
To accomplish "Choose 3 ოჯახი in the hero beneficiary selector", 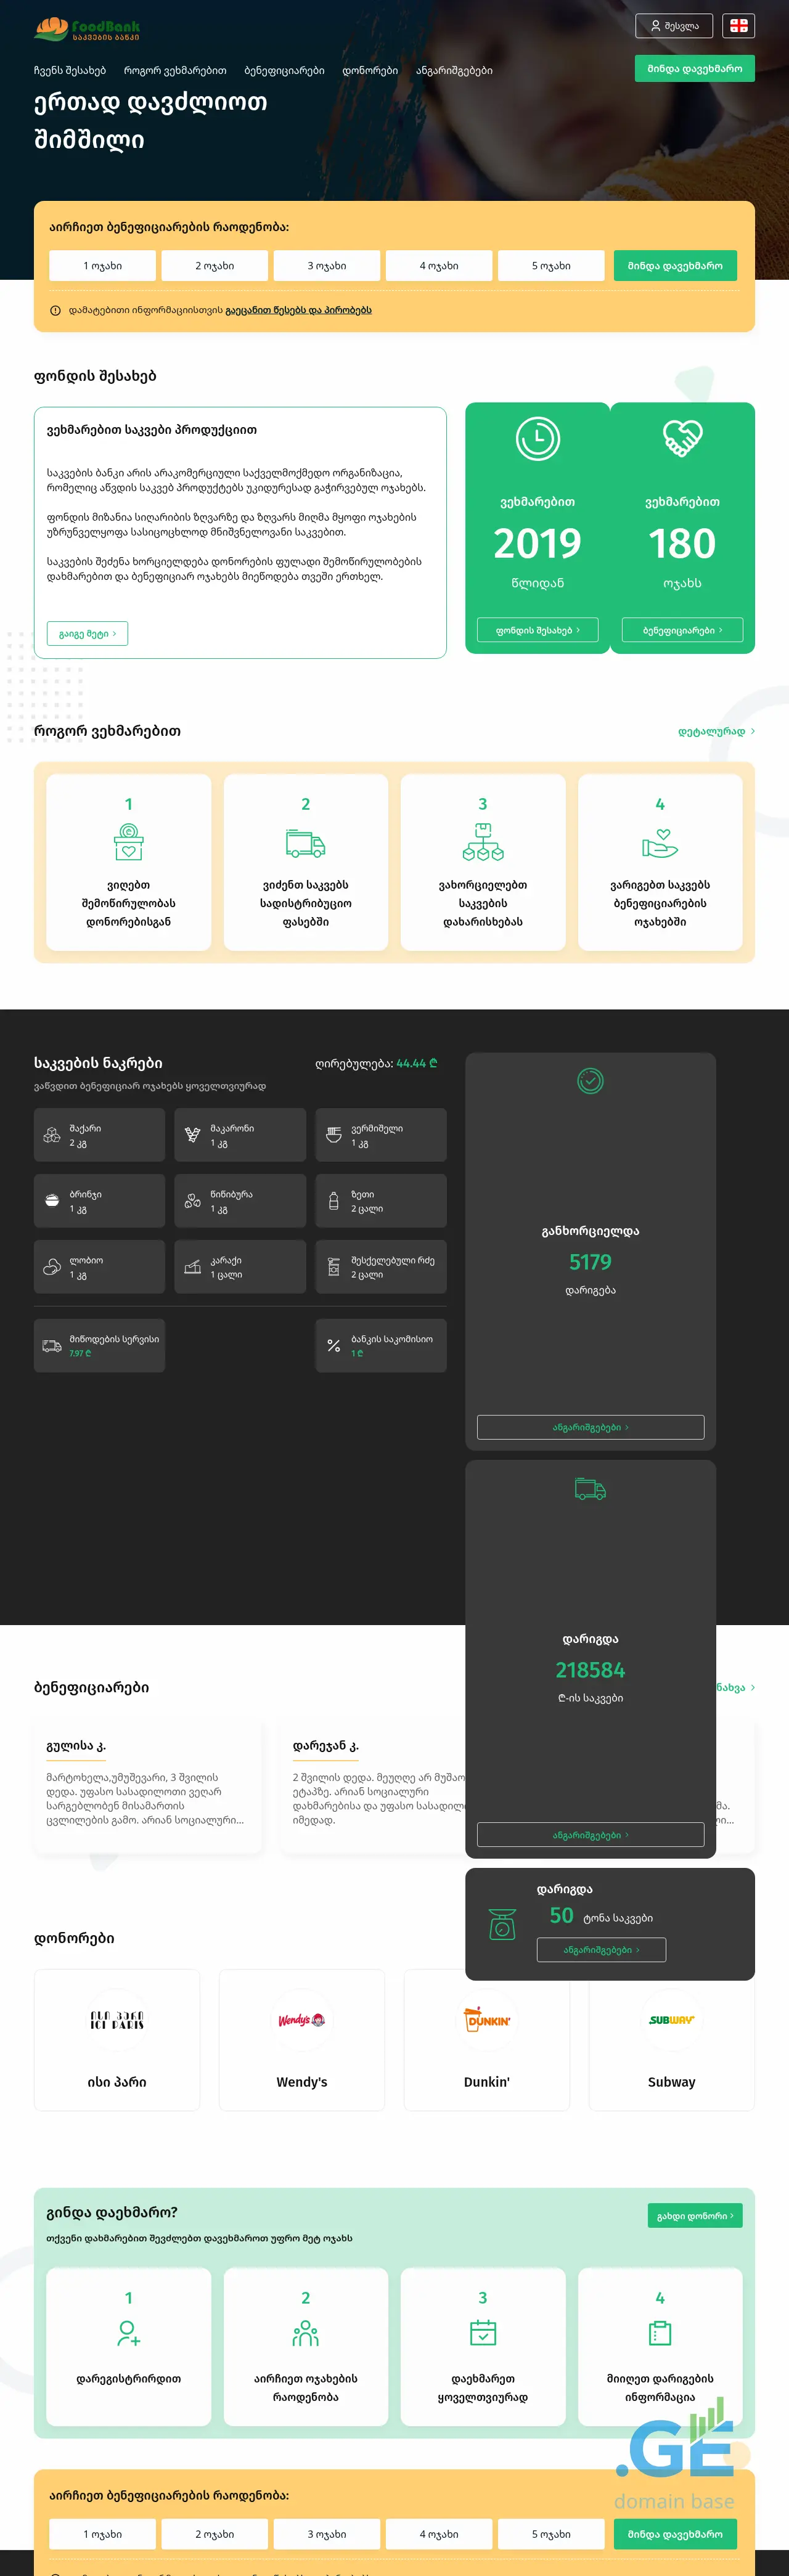I will tap(327, 266).
